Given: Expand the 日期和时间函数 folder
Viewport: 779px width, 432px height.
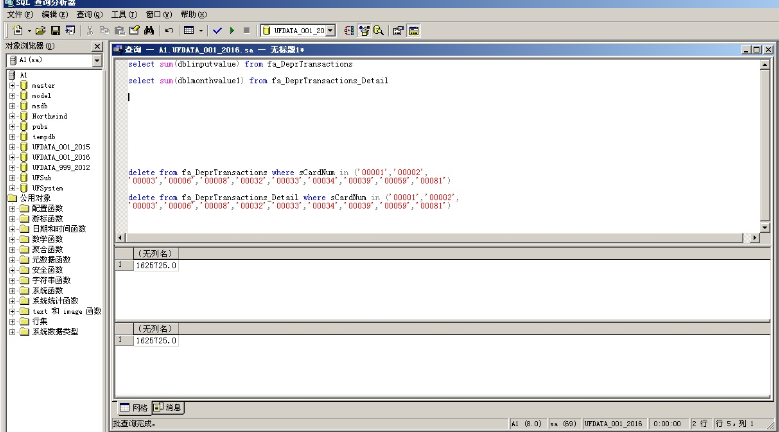Looking at the screenshot, I should 12,229.
